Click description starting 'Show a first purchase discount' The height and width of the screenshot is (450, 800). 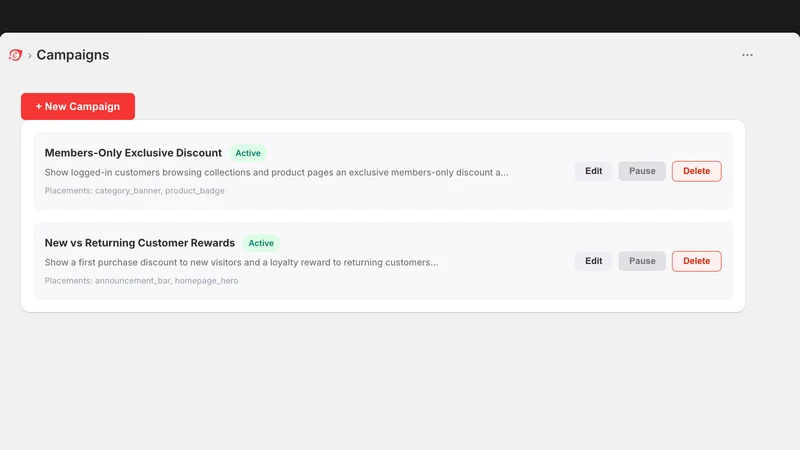(241, 262)
